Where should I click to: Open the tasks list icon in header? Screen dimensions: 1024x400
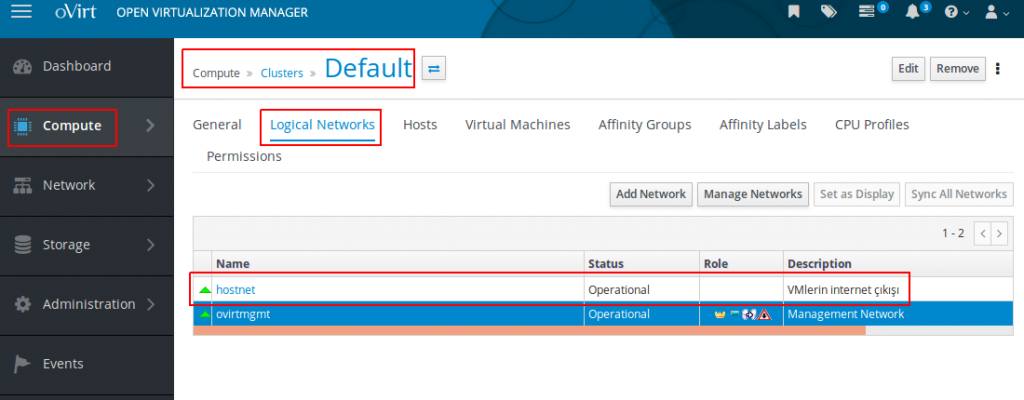[x=867, y=12]
